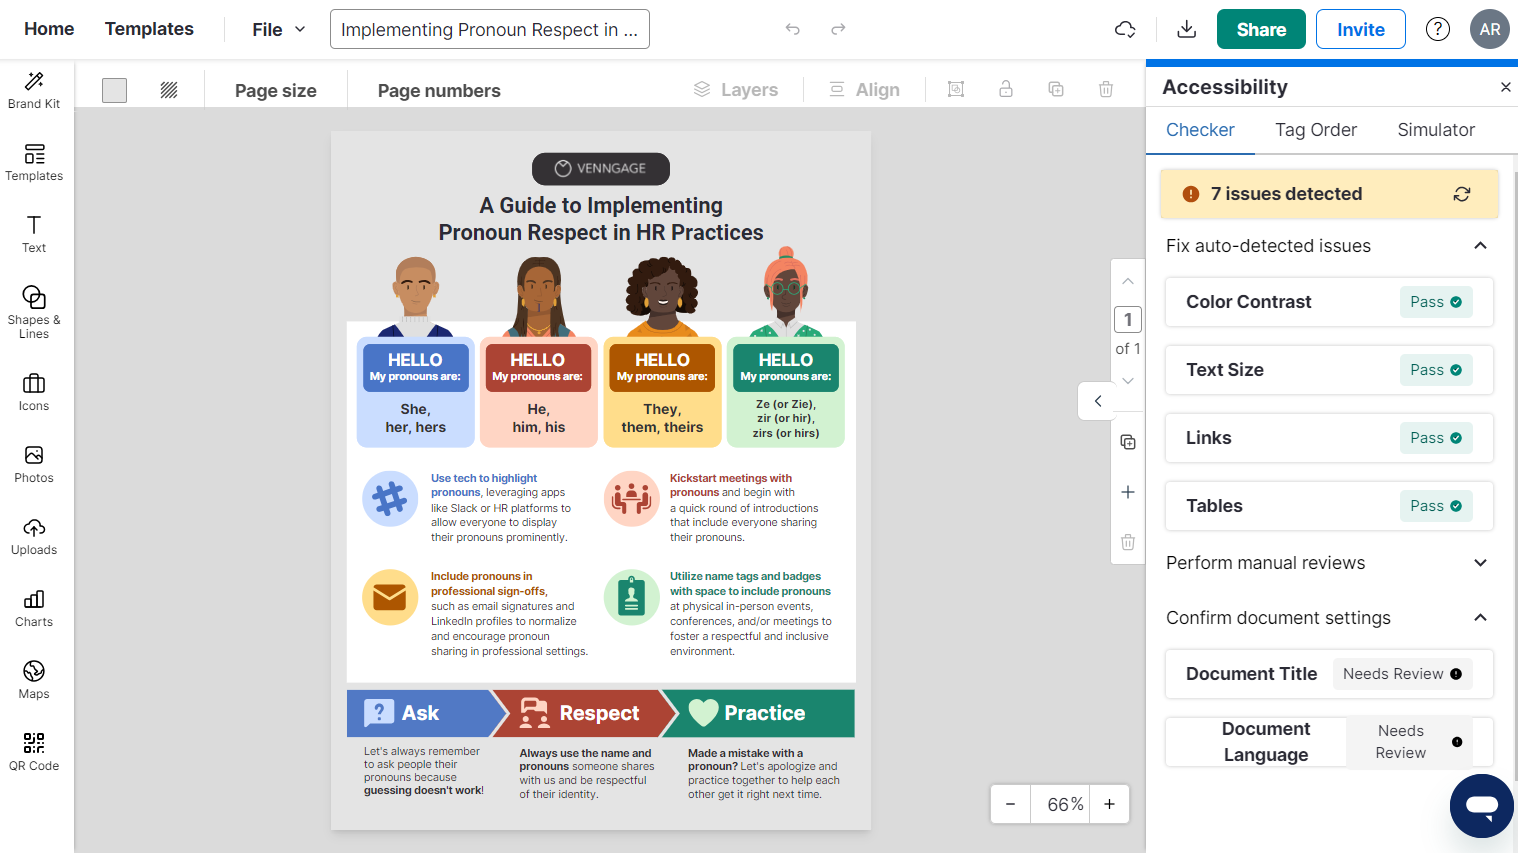Click the document title input field
The width and height of the screenshot is (1518, 853).
[489, 29]
